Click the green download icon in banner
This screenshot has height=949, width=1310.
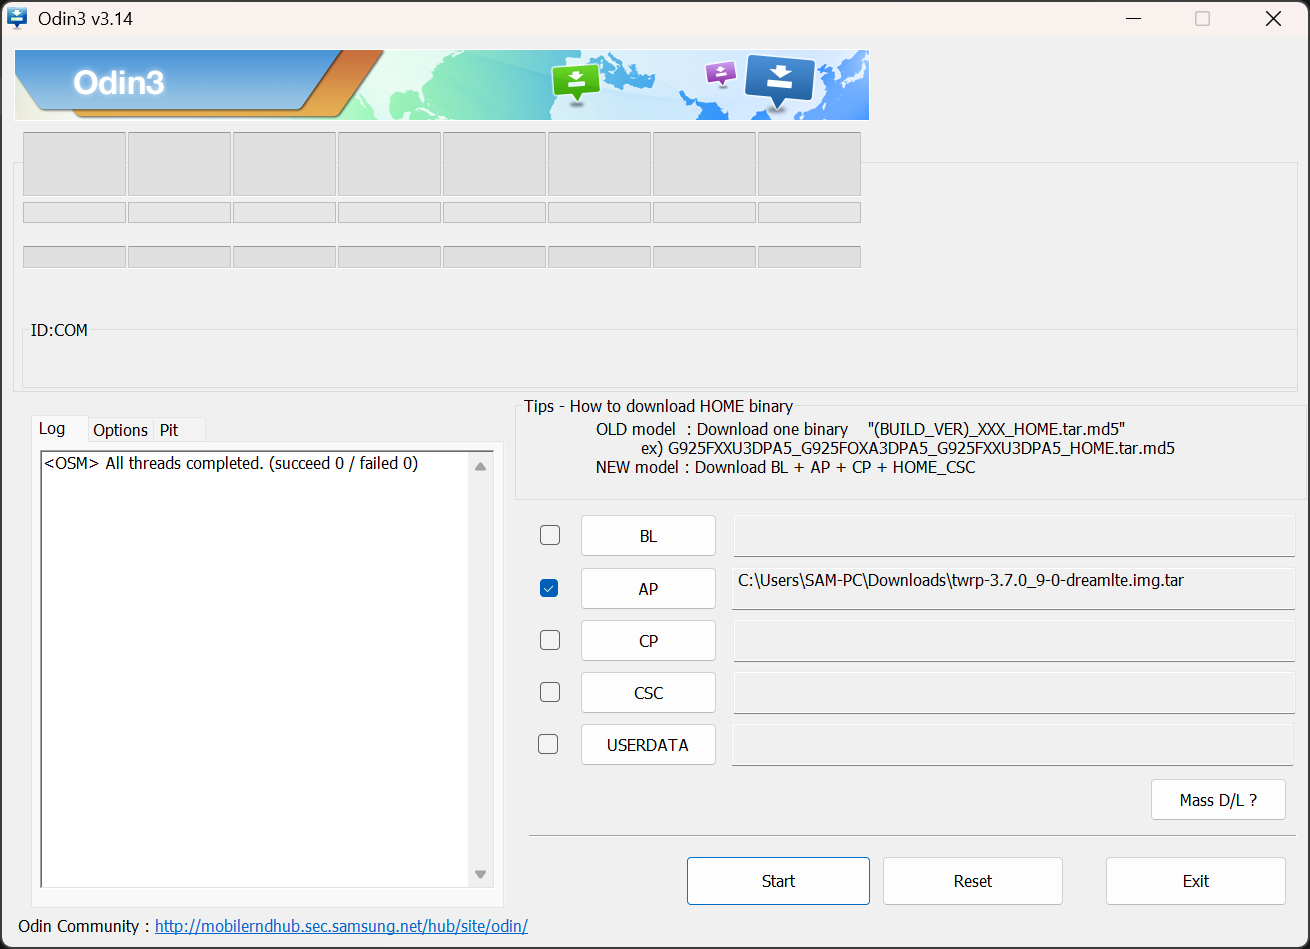575,84
